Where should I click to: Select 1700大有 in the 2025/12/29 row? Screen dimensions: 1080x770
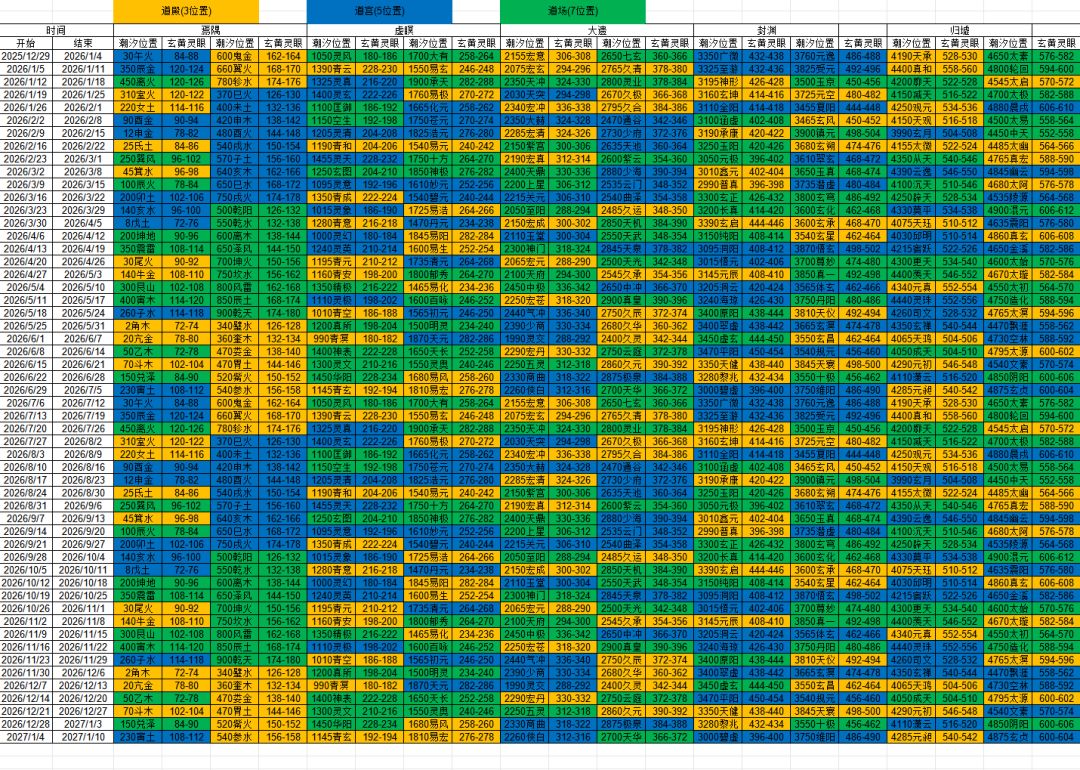tap(428, 56)
